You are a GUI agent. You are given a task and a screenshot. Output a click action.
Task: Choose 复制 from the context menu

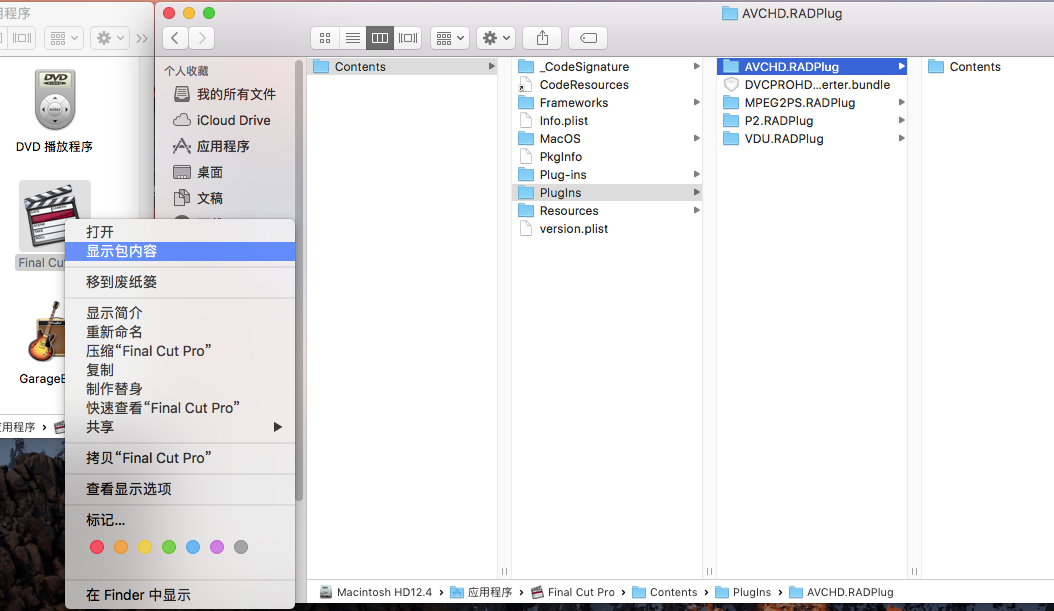[180, 370]
